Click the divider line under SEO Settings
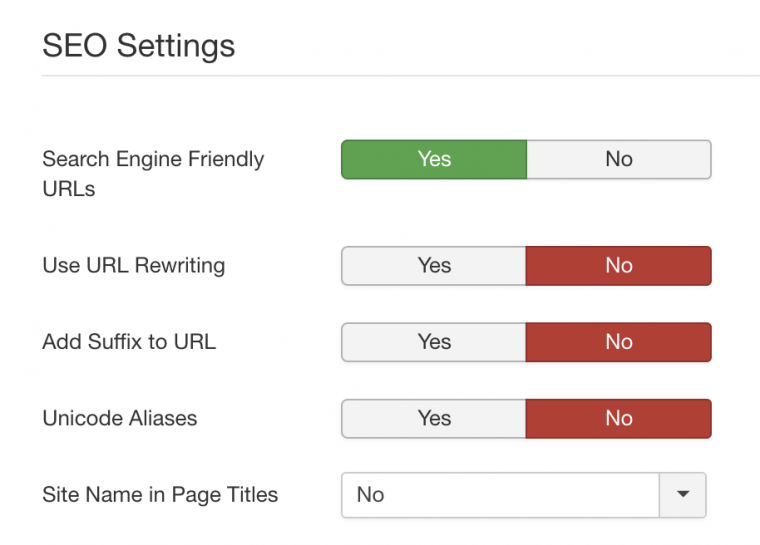 [400, 76]
